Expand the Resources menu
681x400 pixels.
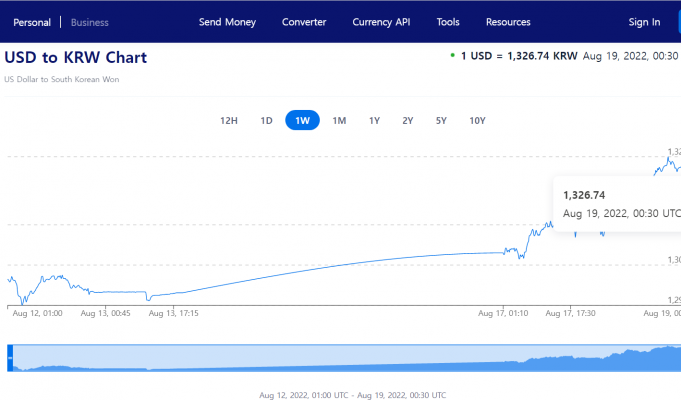pos(508,22)
